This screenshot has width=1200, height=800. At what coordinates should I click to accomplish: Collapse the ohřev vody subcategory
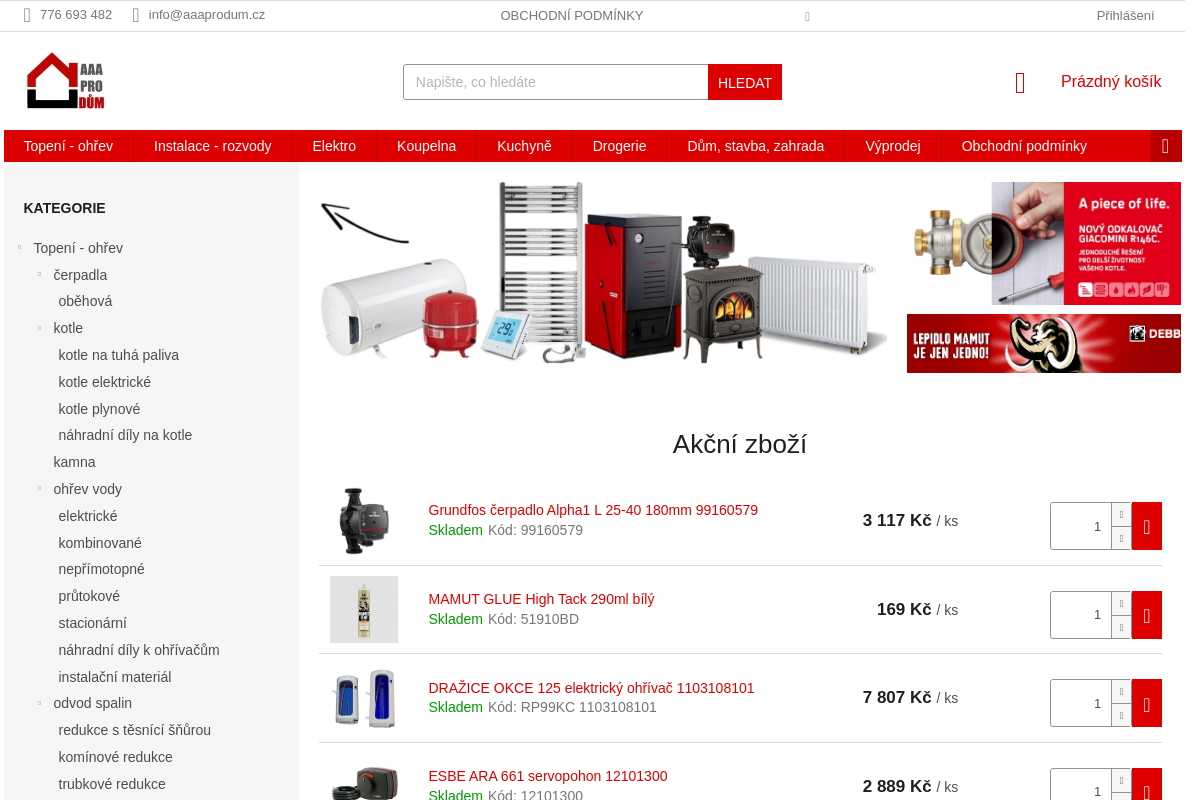click(40, 488)
